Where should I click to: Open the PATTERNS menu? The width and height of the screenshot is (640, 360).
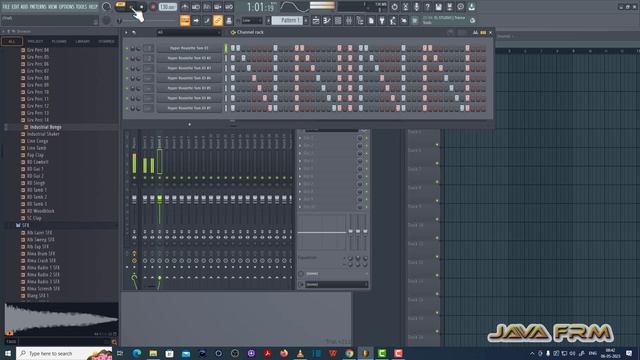coord(38,7)
